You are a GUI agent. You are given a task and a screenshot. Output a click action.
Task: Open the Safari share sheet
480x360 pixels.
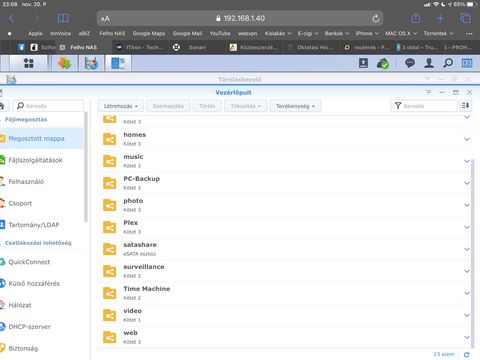tap(416, 18)
